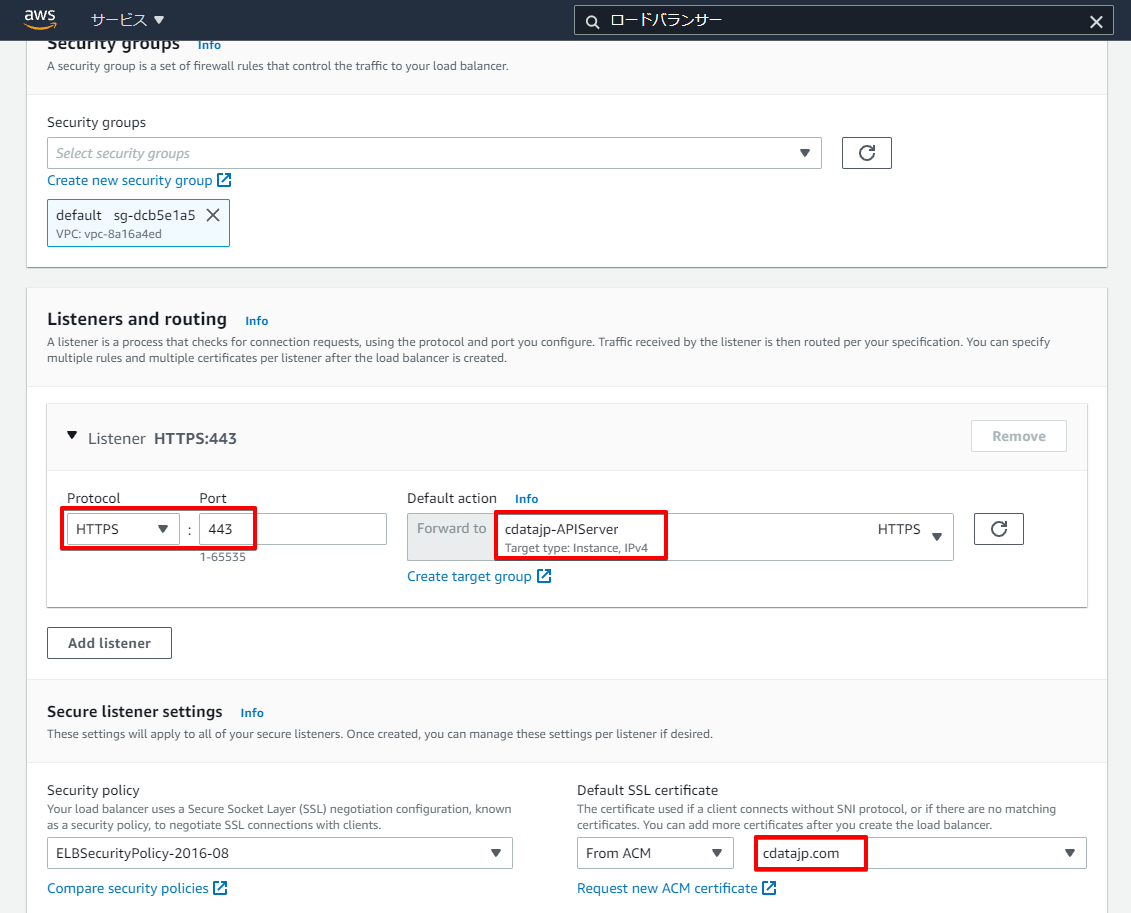Click the AWS logo icon
Screen dimensions: 1131x913
click(x=40, y=19)
